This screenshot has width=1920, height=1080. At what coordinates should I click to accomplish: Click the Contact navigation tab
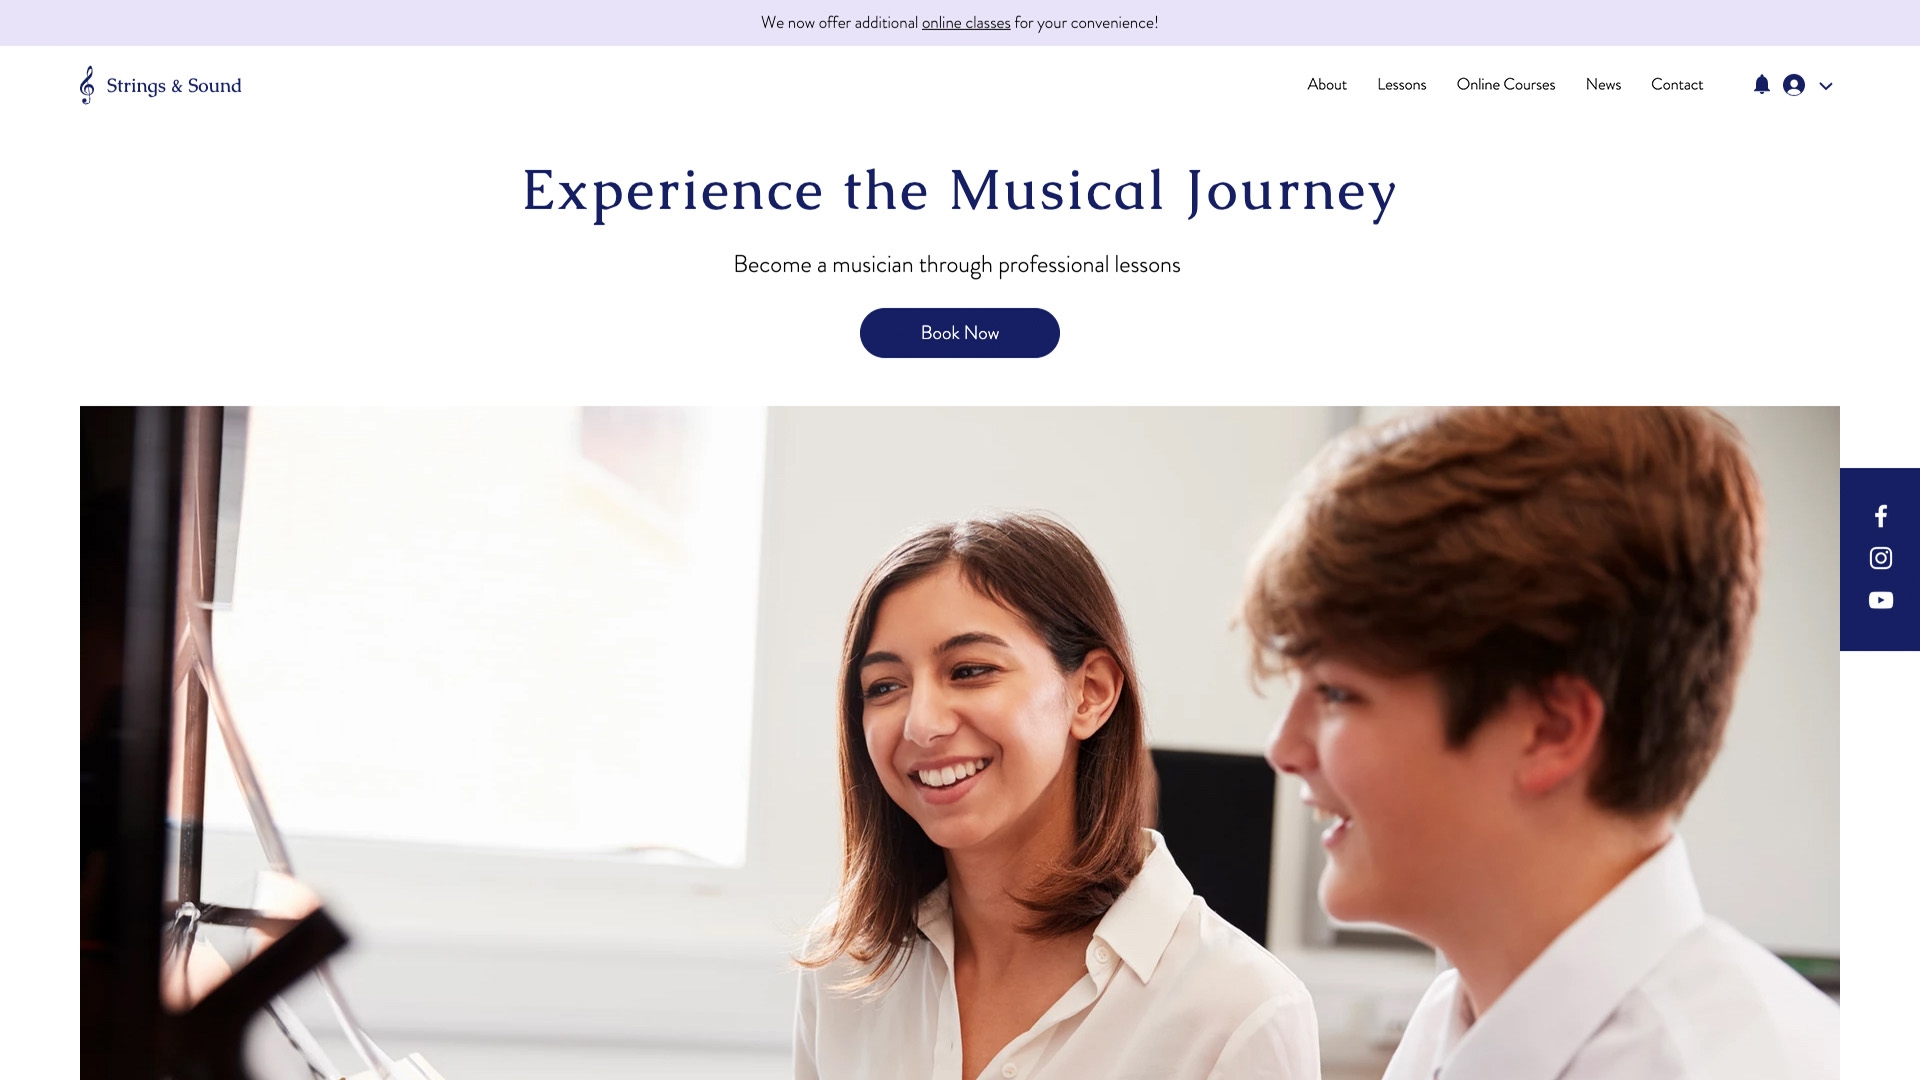(x=1676, y=84)
